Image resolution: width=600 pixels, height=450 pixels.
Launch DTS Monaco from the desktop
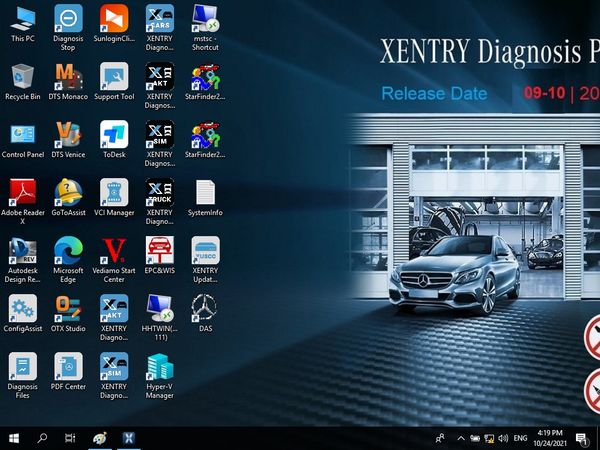(68, 77)
